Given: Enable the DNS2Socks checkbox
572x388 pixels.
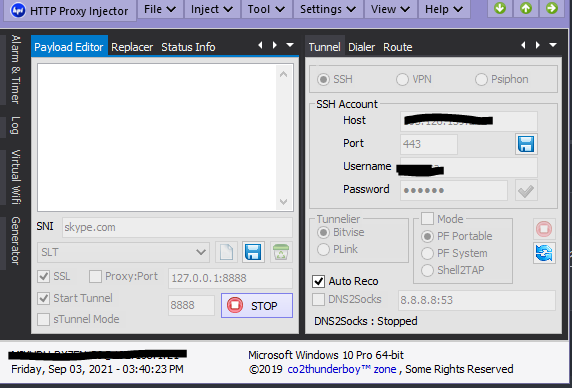Looking at the screenshot, I should (318, 299).
